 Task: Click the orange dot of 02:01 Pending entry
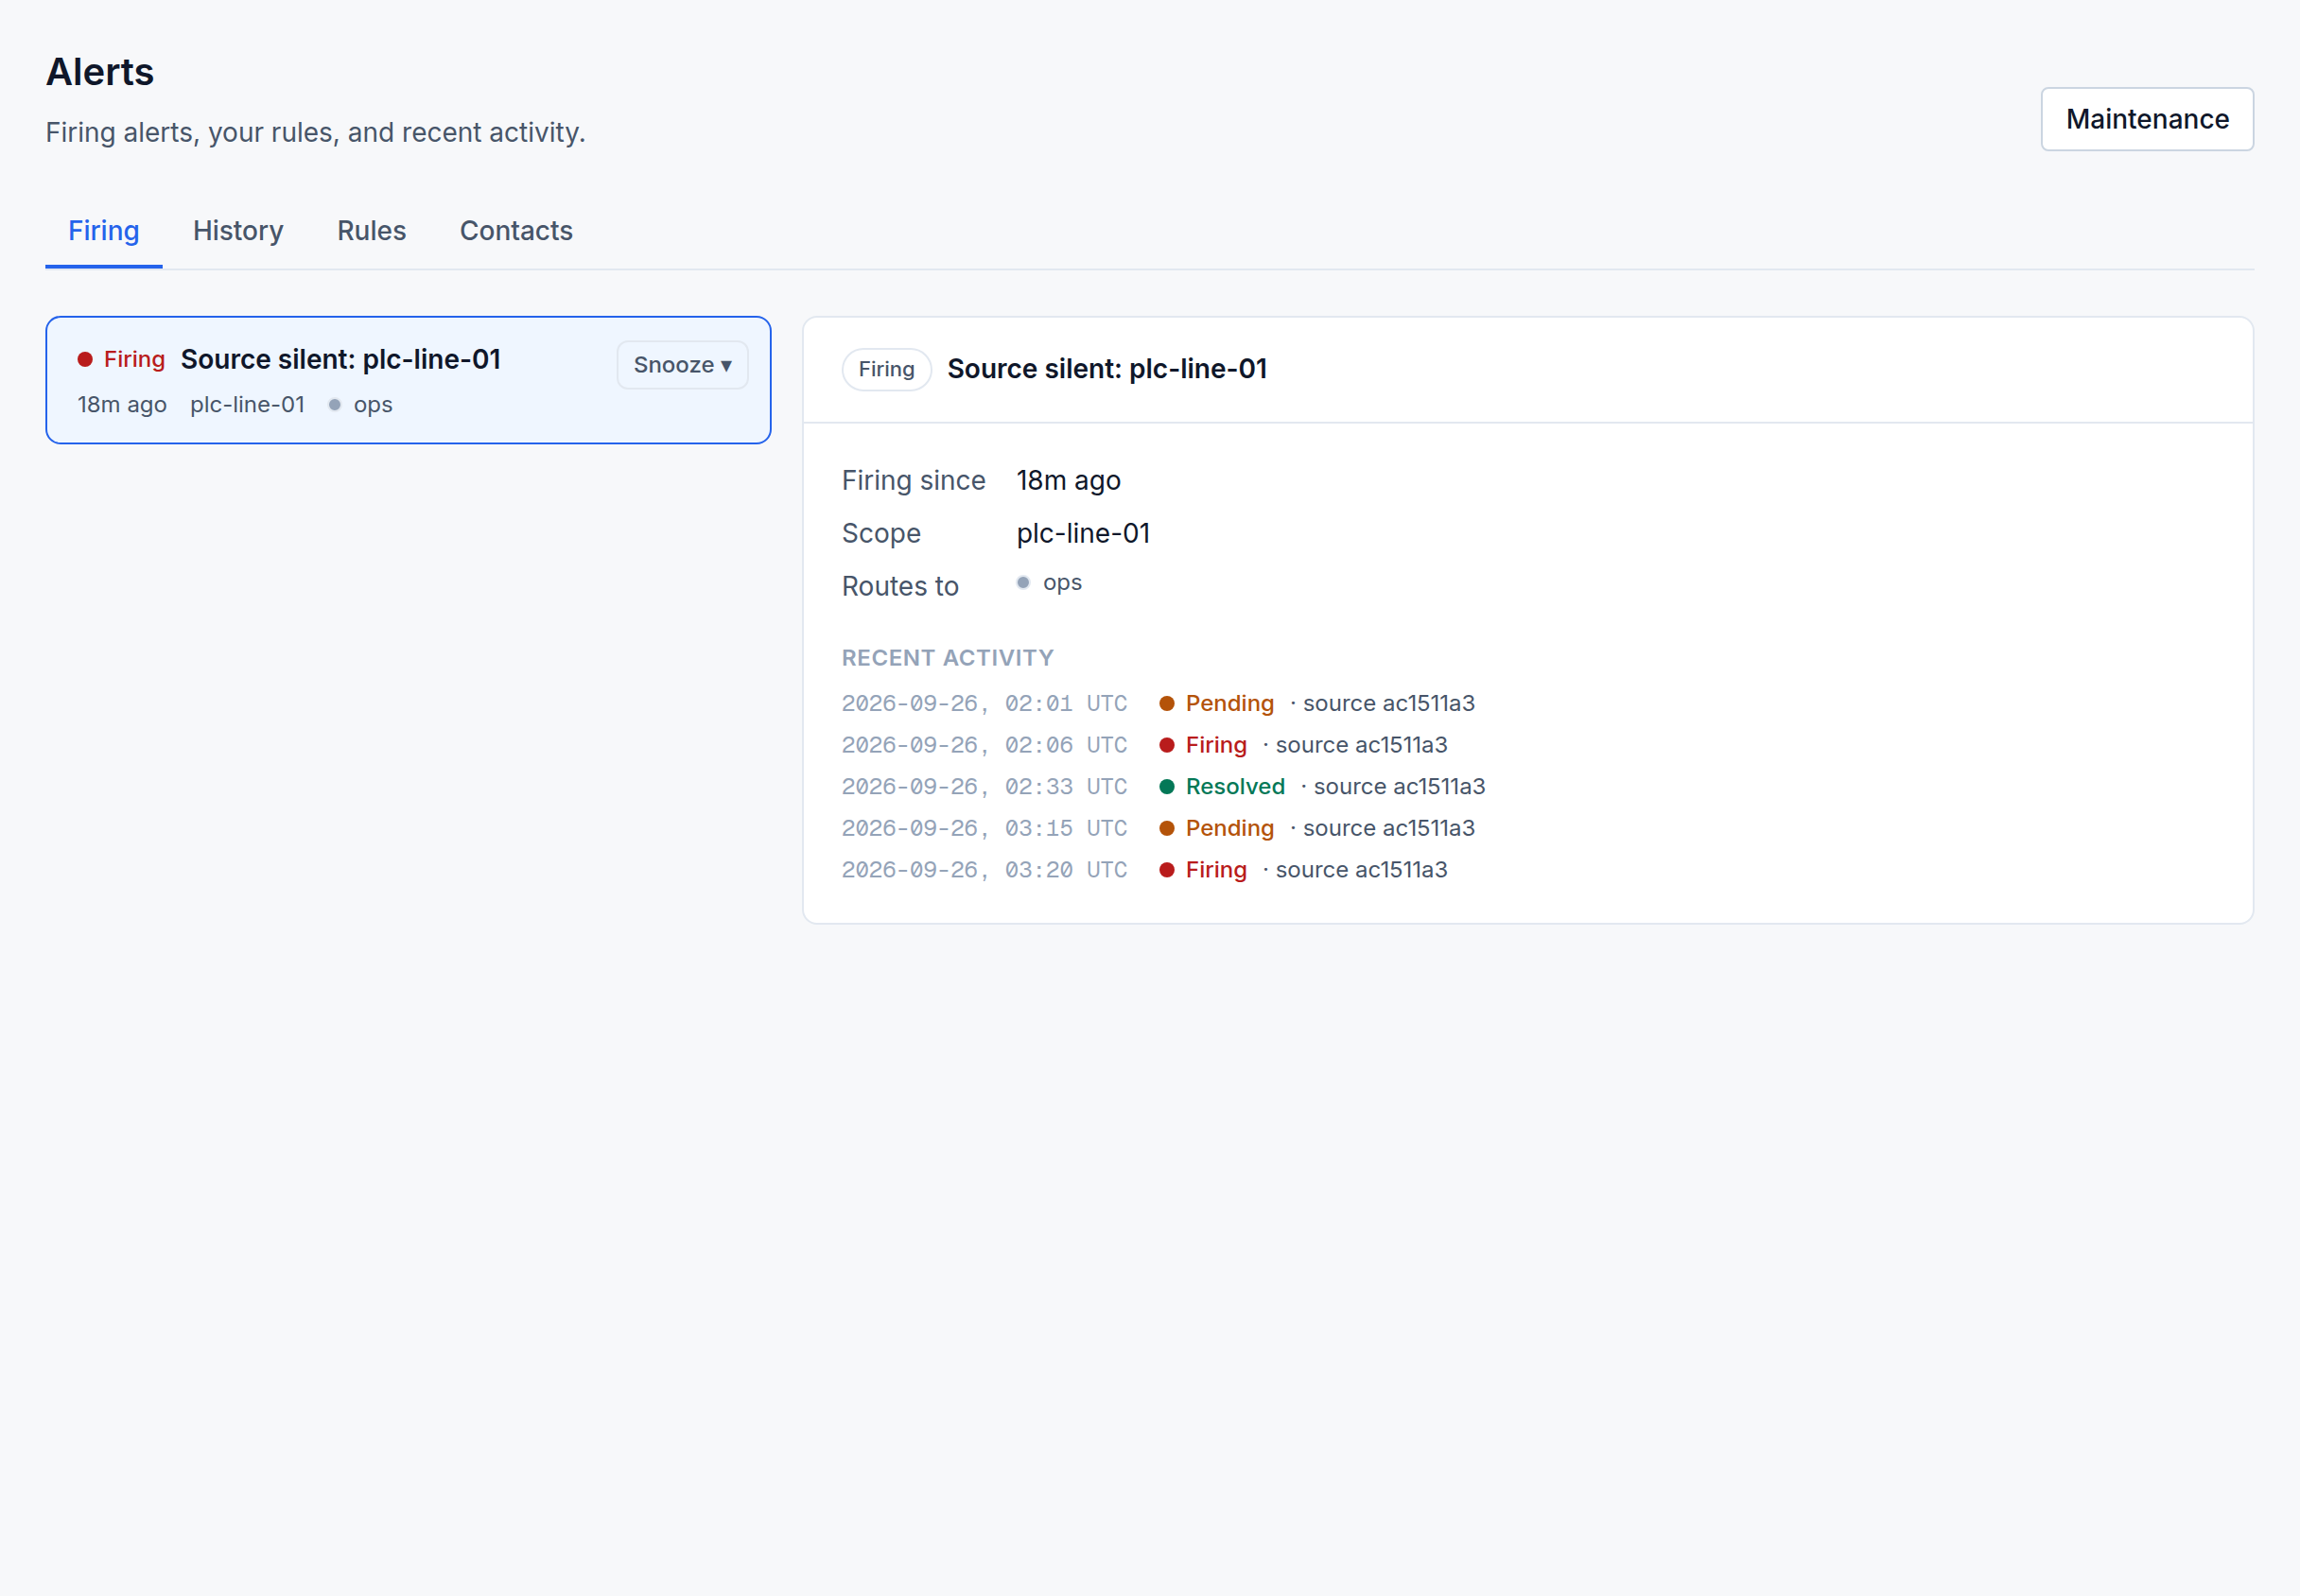tap(1166, 704)
